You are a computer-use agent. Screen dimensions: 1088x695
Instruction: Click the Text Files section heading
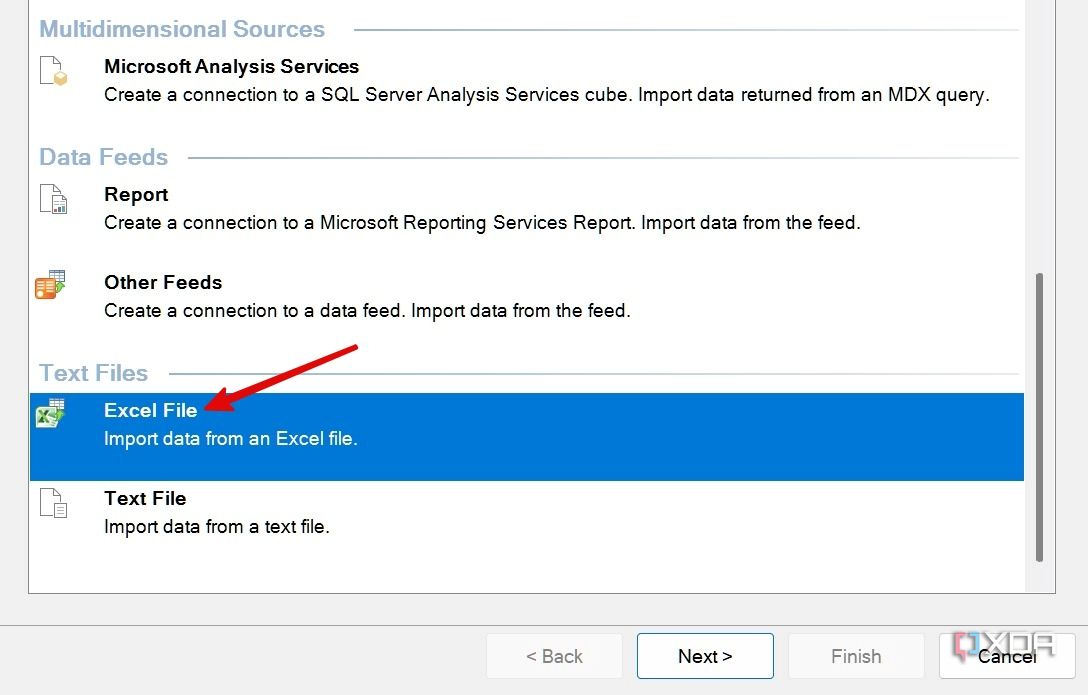tap(93, 372)
